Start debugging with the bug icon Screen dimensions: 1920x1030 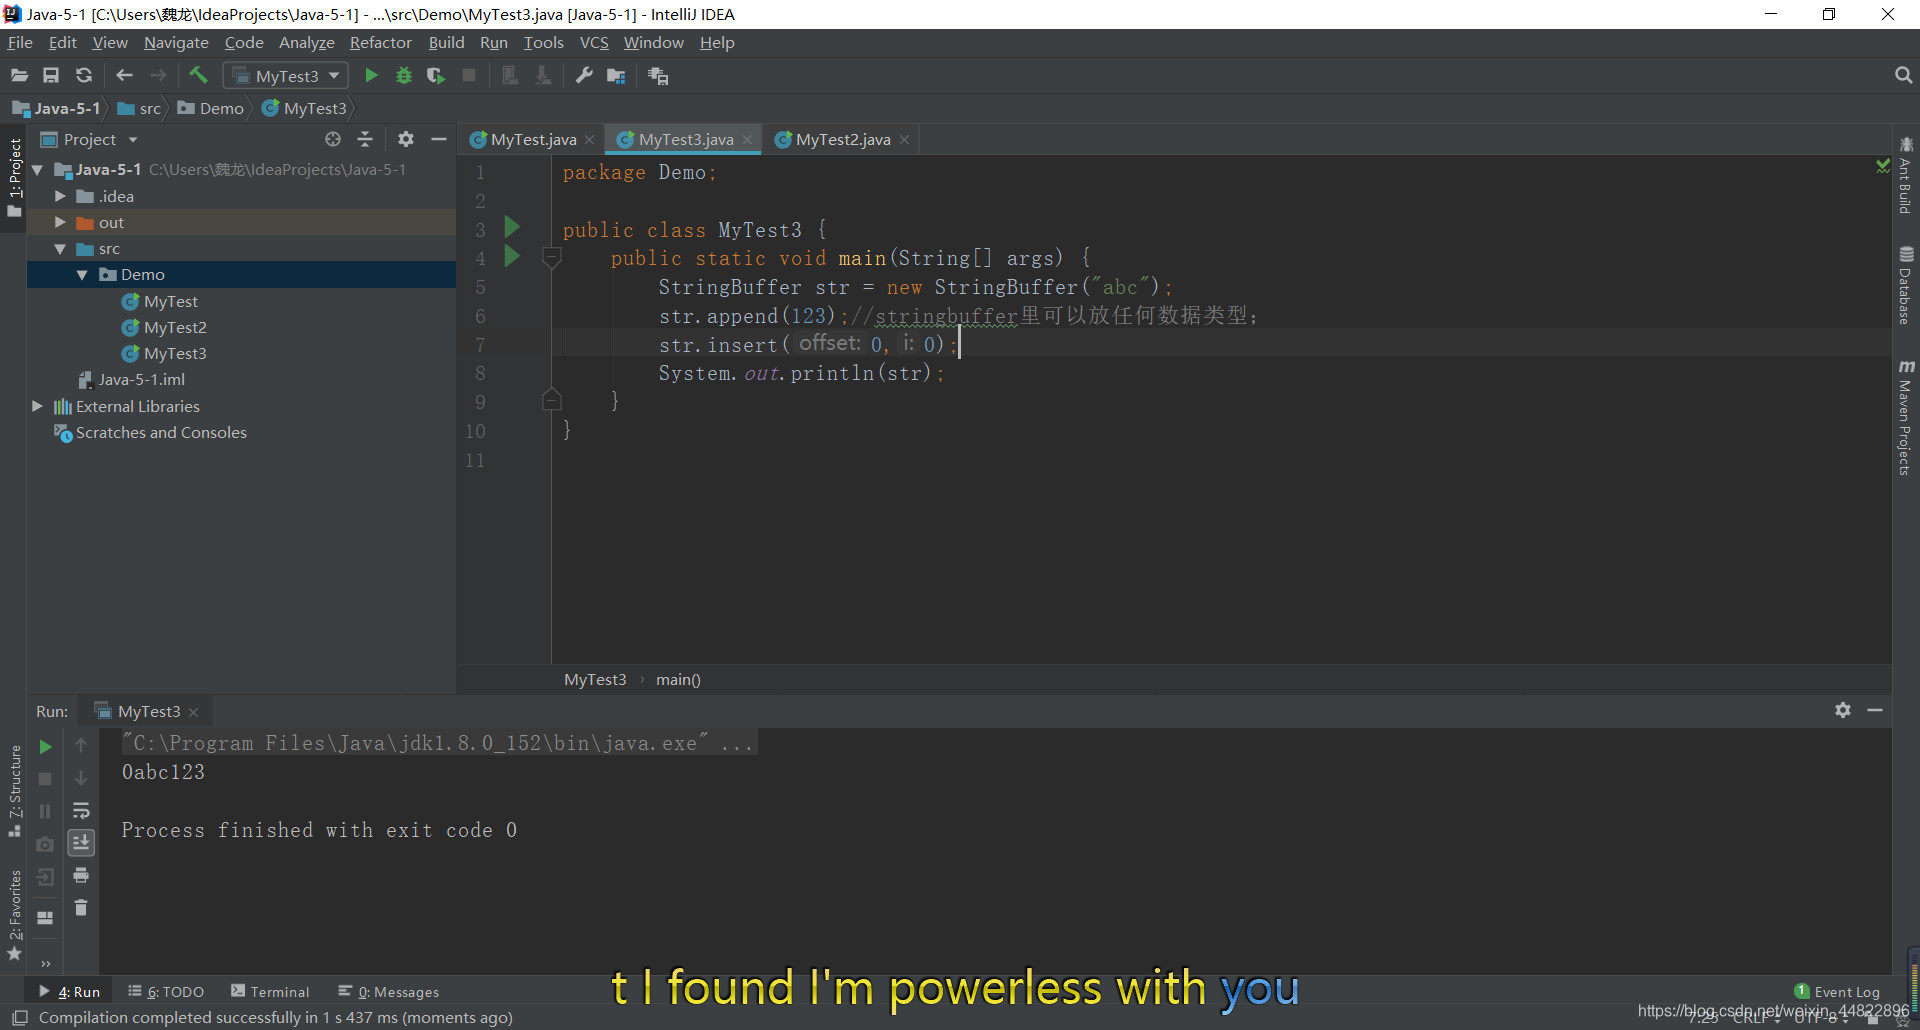tap(404, 76)
